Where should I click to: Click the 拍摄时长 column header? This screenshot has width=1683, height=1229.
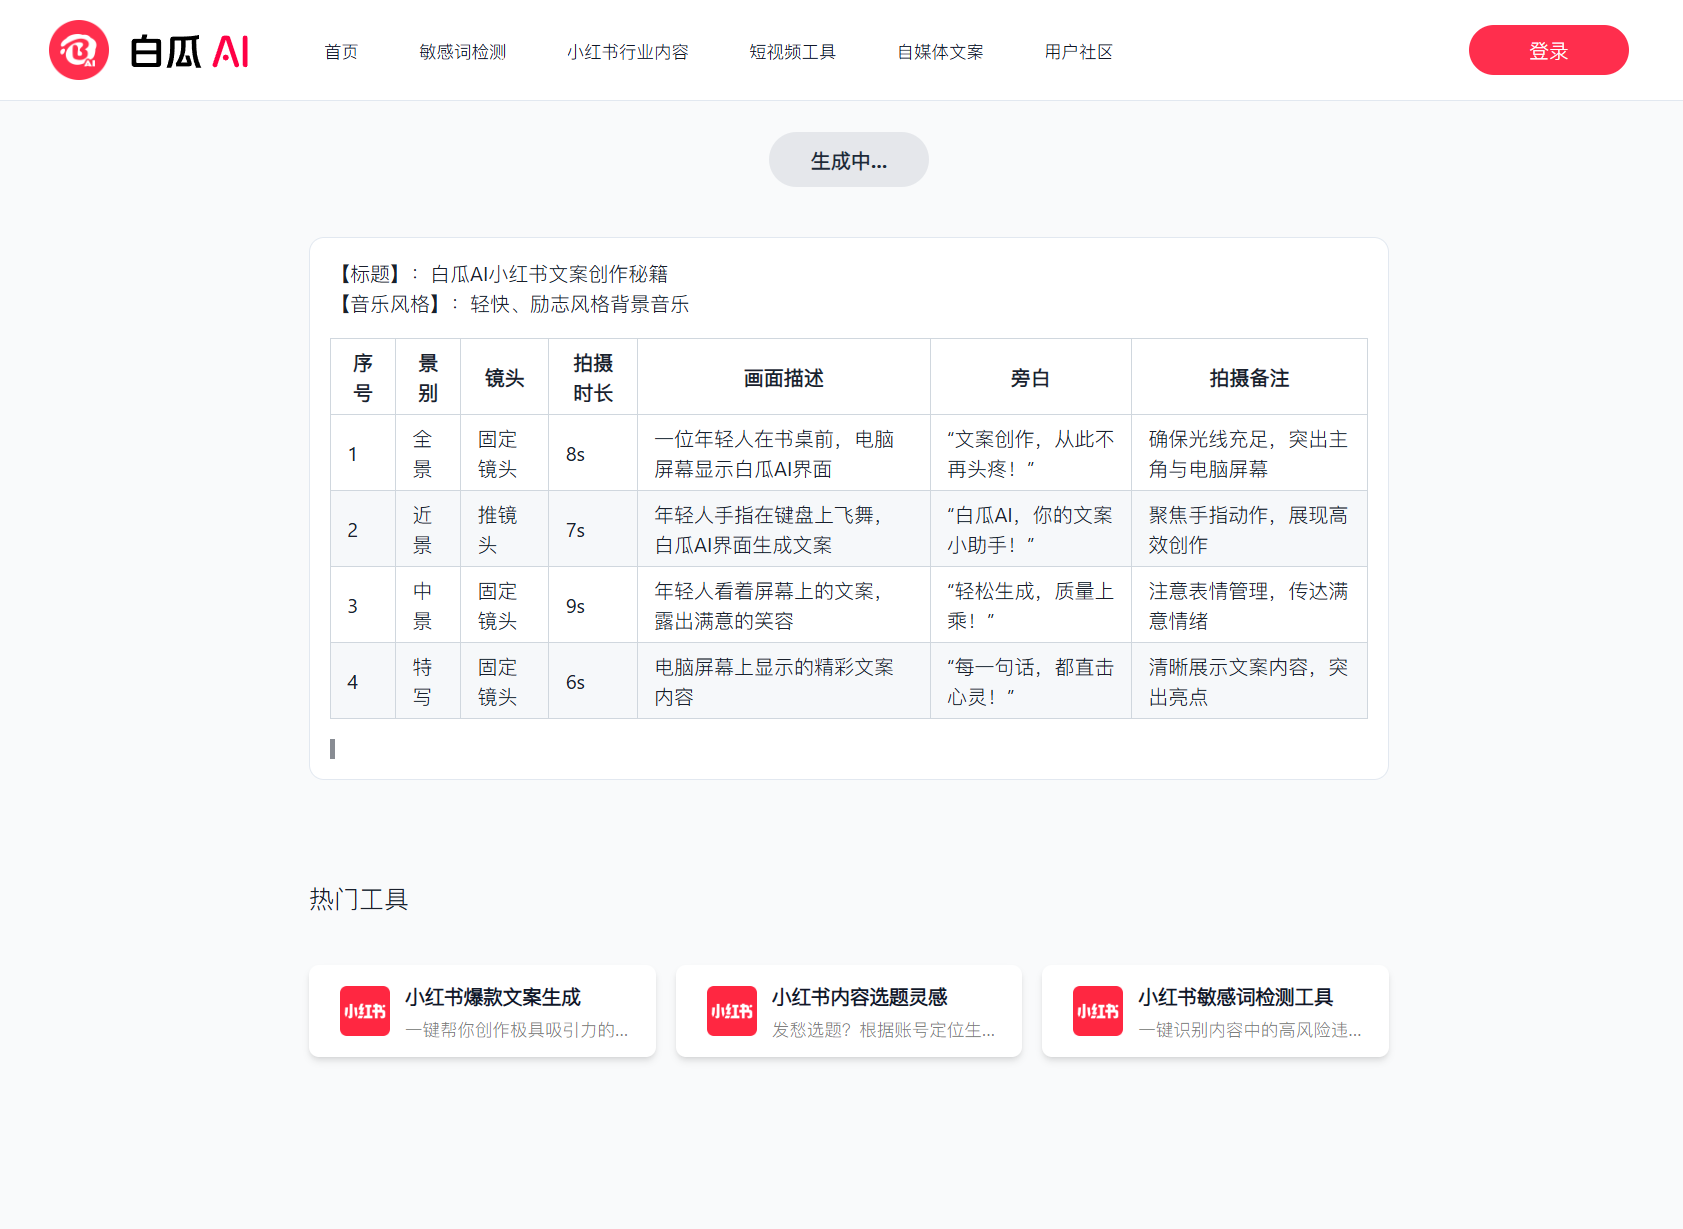593,378
